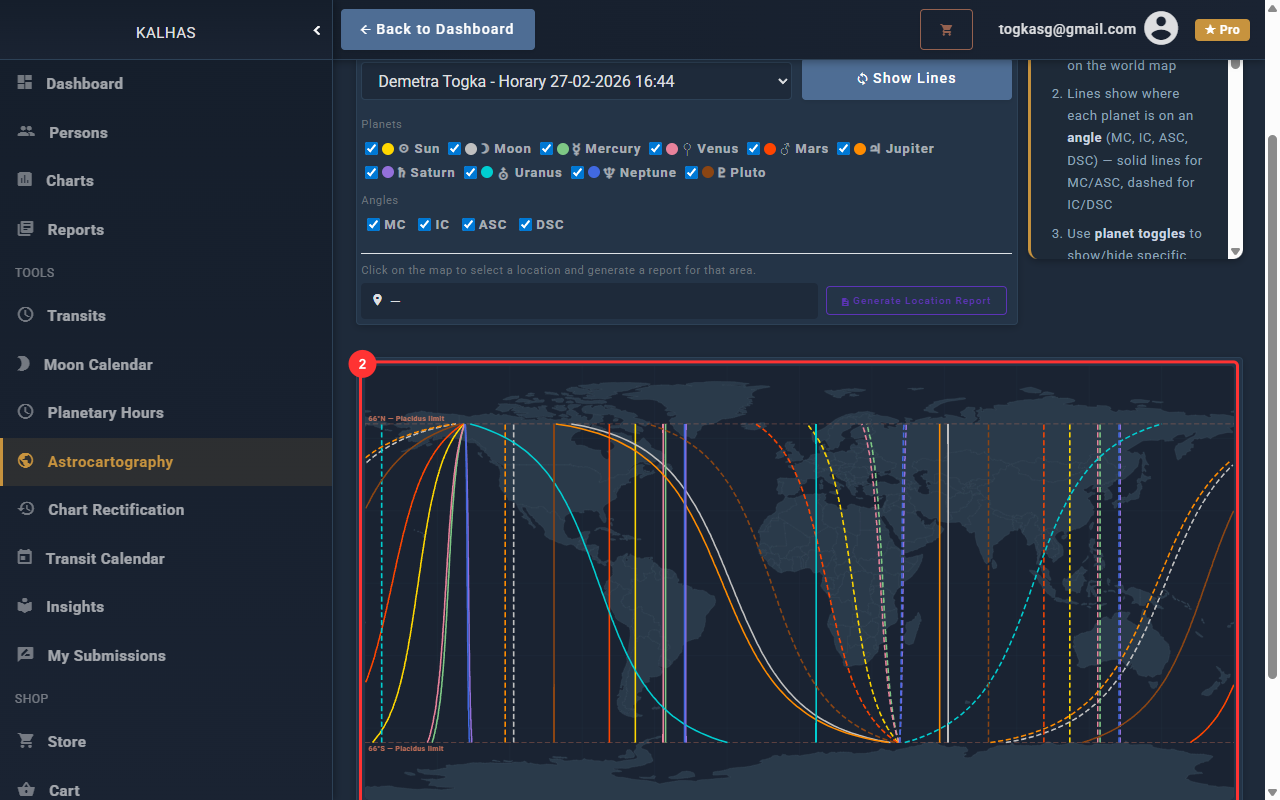Click the Moon Calendar crescent icon

(x=24, y=364)
